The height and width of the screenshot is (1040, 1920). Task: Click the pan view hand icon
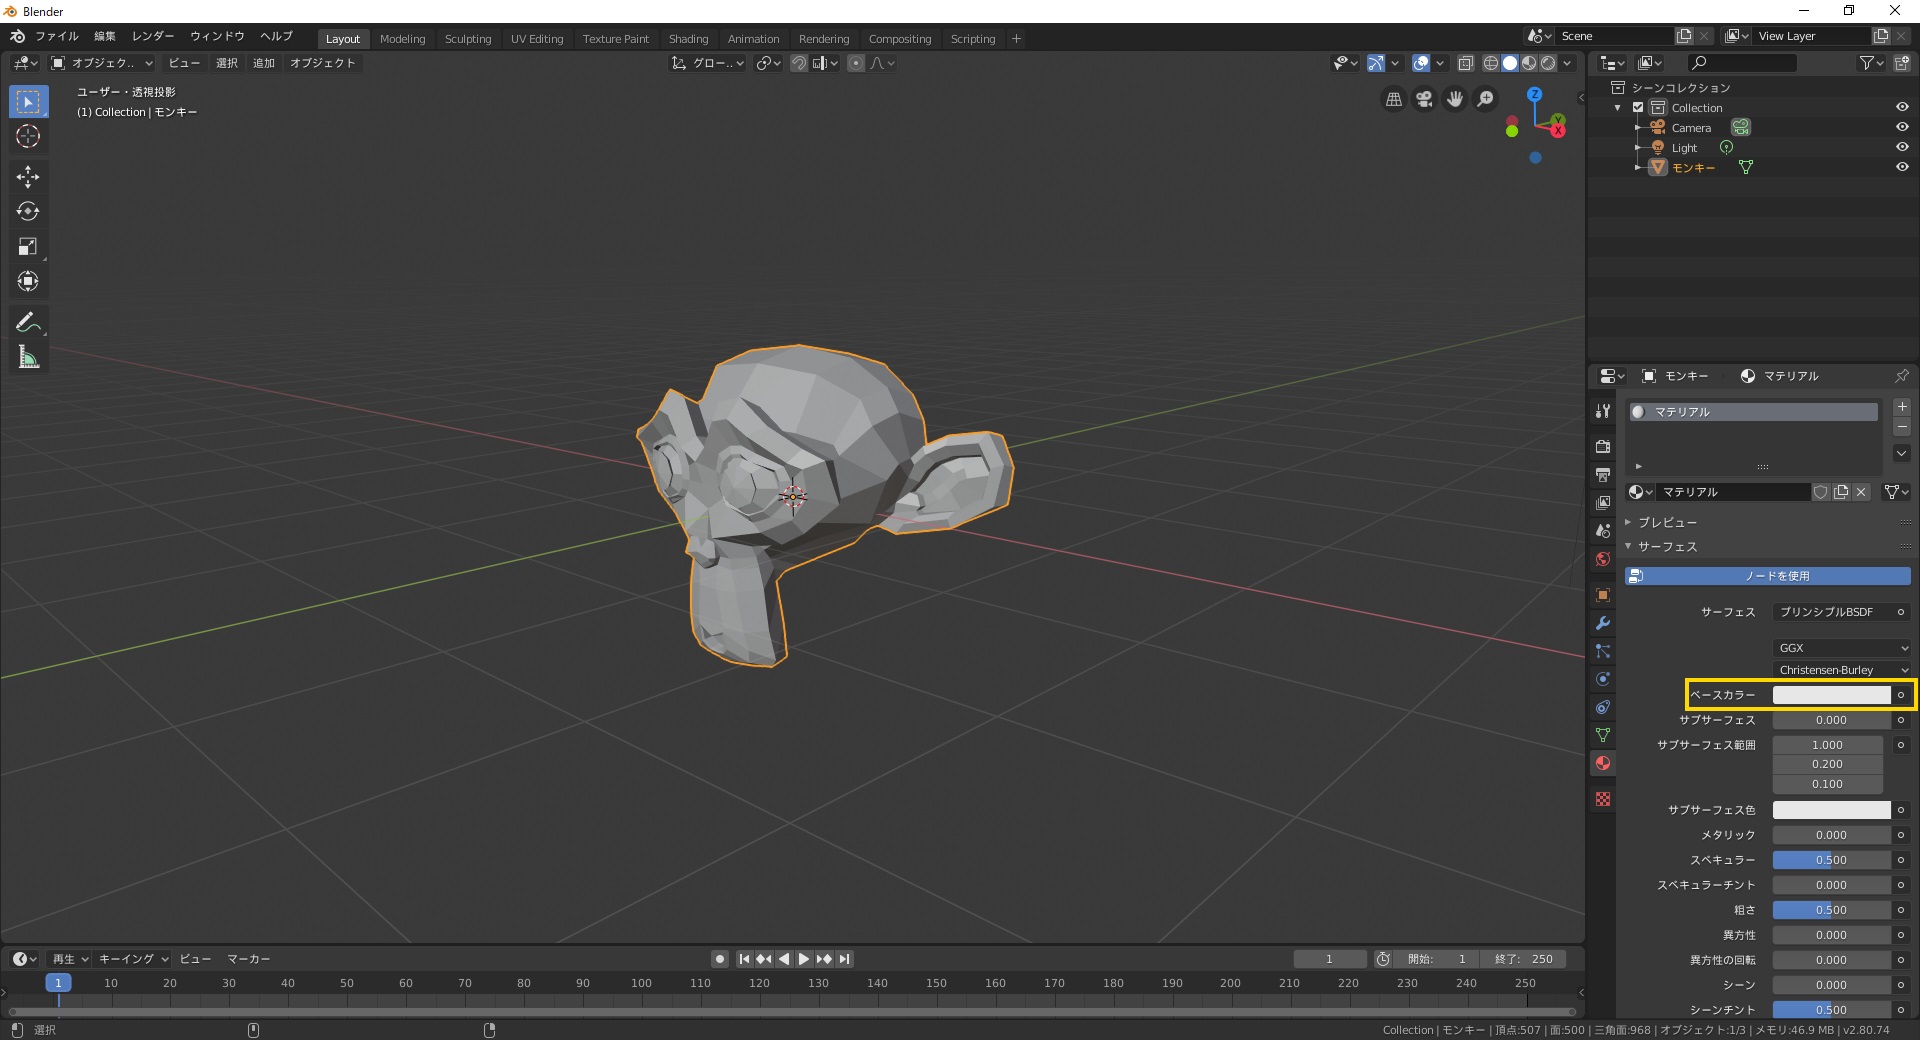[x=1455, y=99]
